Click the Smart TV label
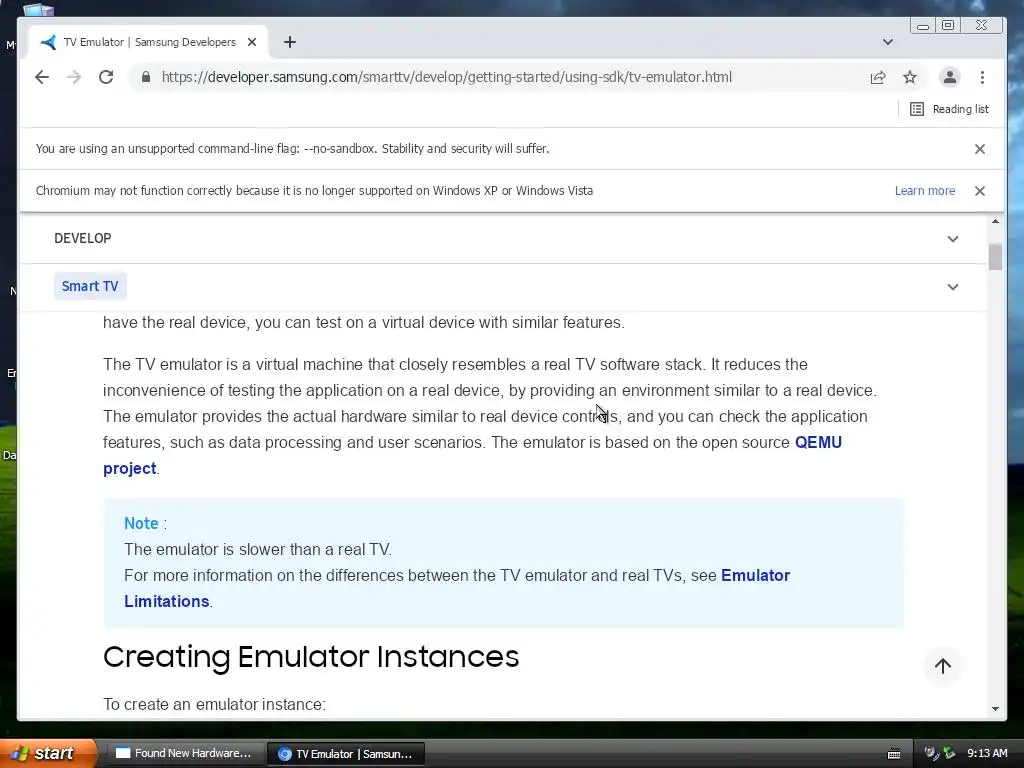 (x=90, y=286)
